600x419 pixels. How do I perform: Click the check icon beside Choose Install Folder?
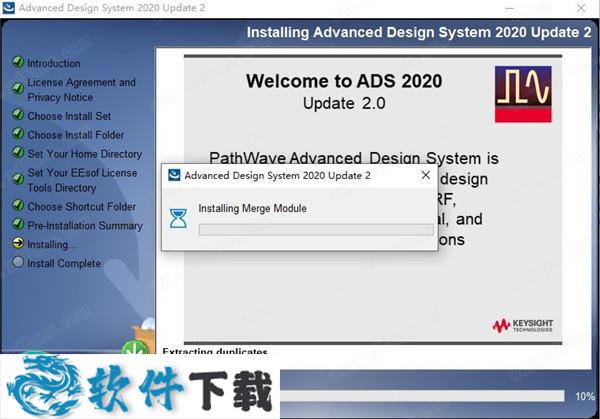tap(18, 134)
